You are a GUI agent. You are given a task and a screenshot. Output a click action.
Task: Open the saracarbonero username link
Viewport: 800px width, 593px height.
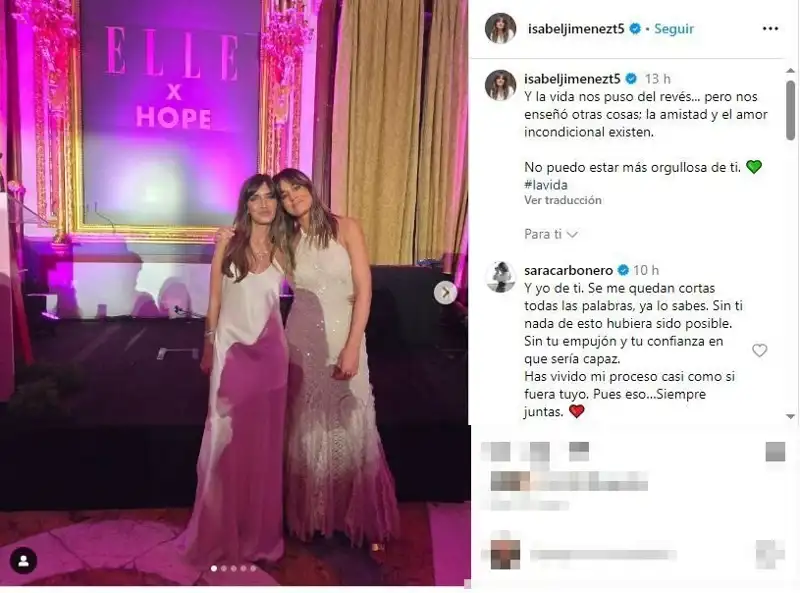point(568,270)
